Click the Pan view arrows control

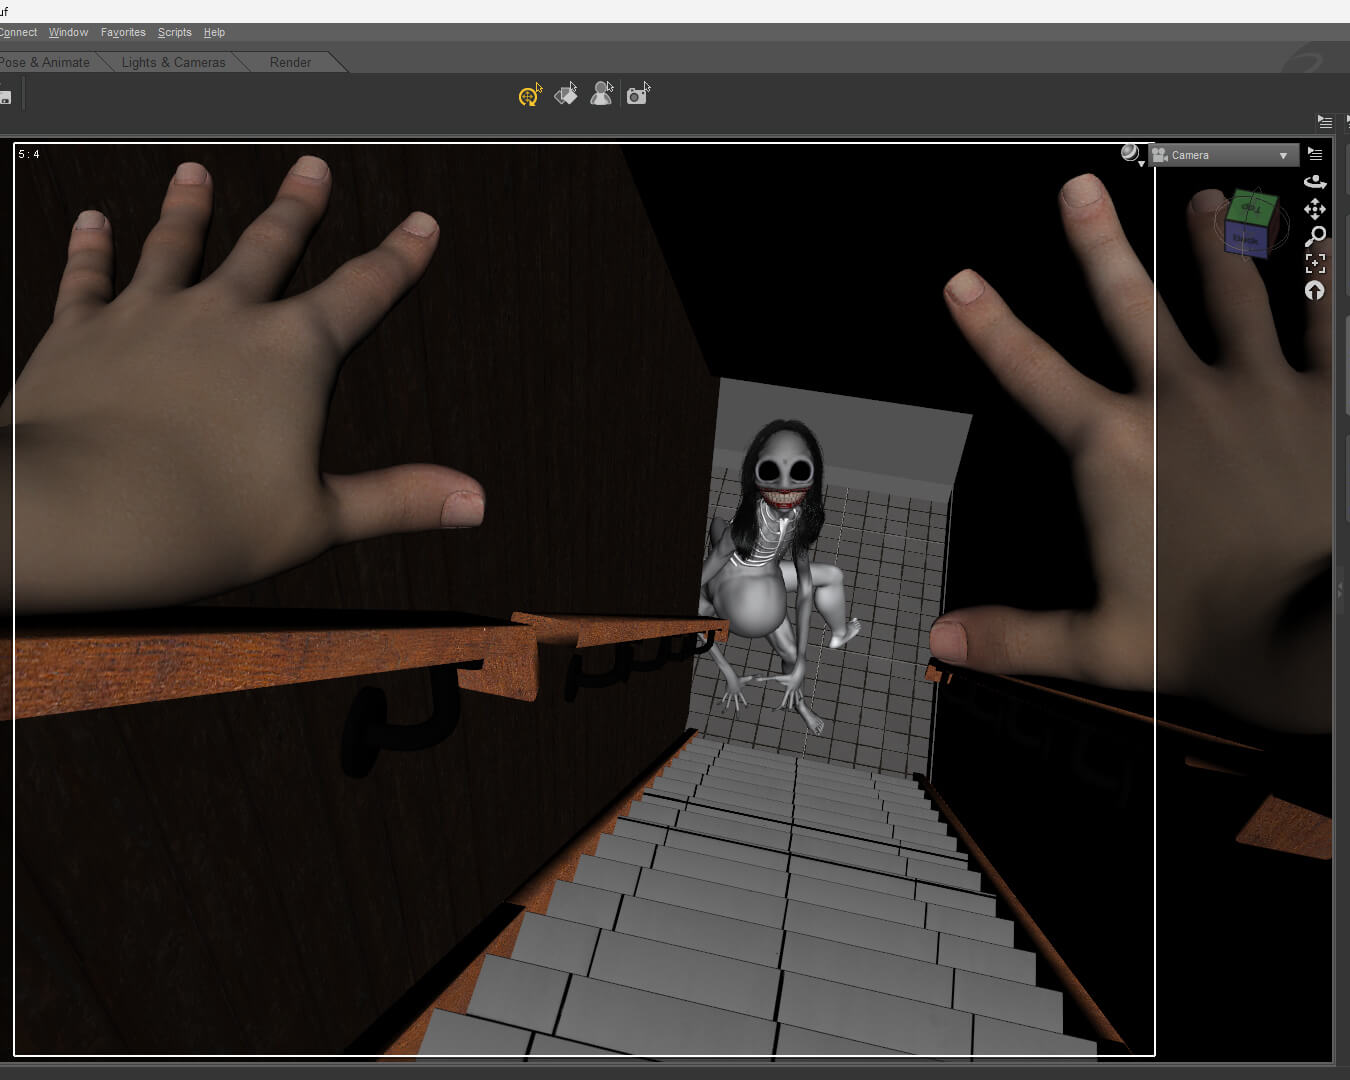(x=1315, y=209)
